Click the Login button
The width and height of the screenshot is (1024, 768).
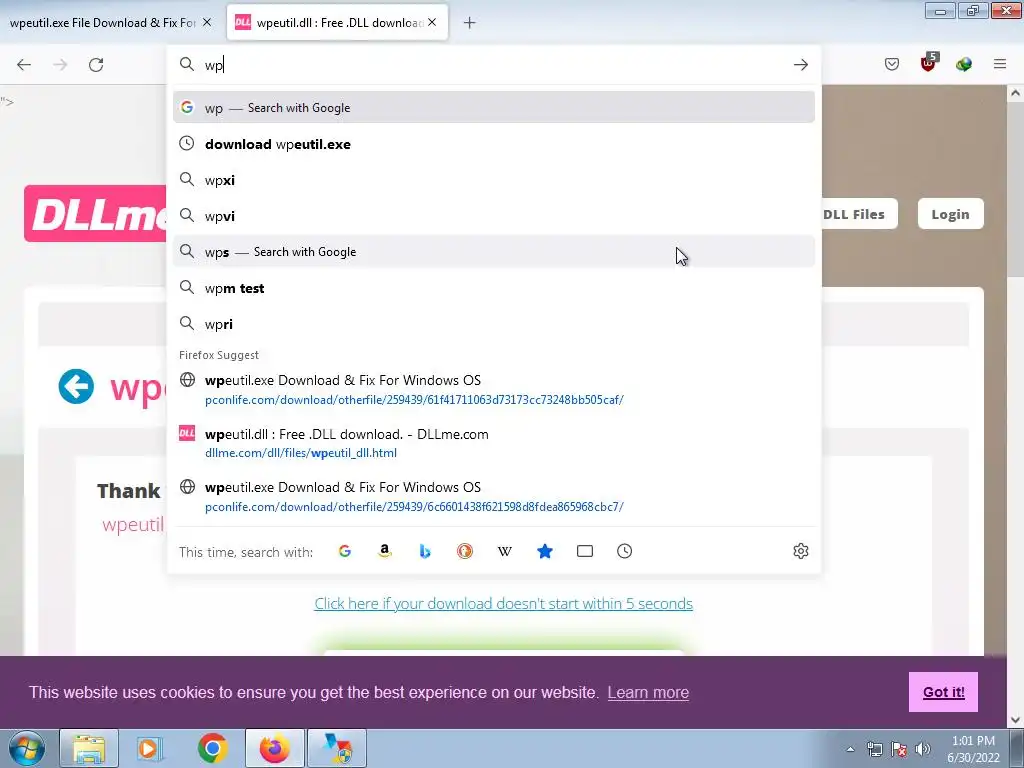pyautogui.click(x=950, y=214)
